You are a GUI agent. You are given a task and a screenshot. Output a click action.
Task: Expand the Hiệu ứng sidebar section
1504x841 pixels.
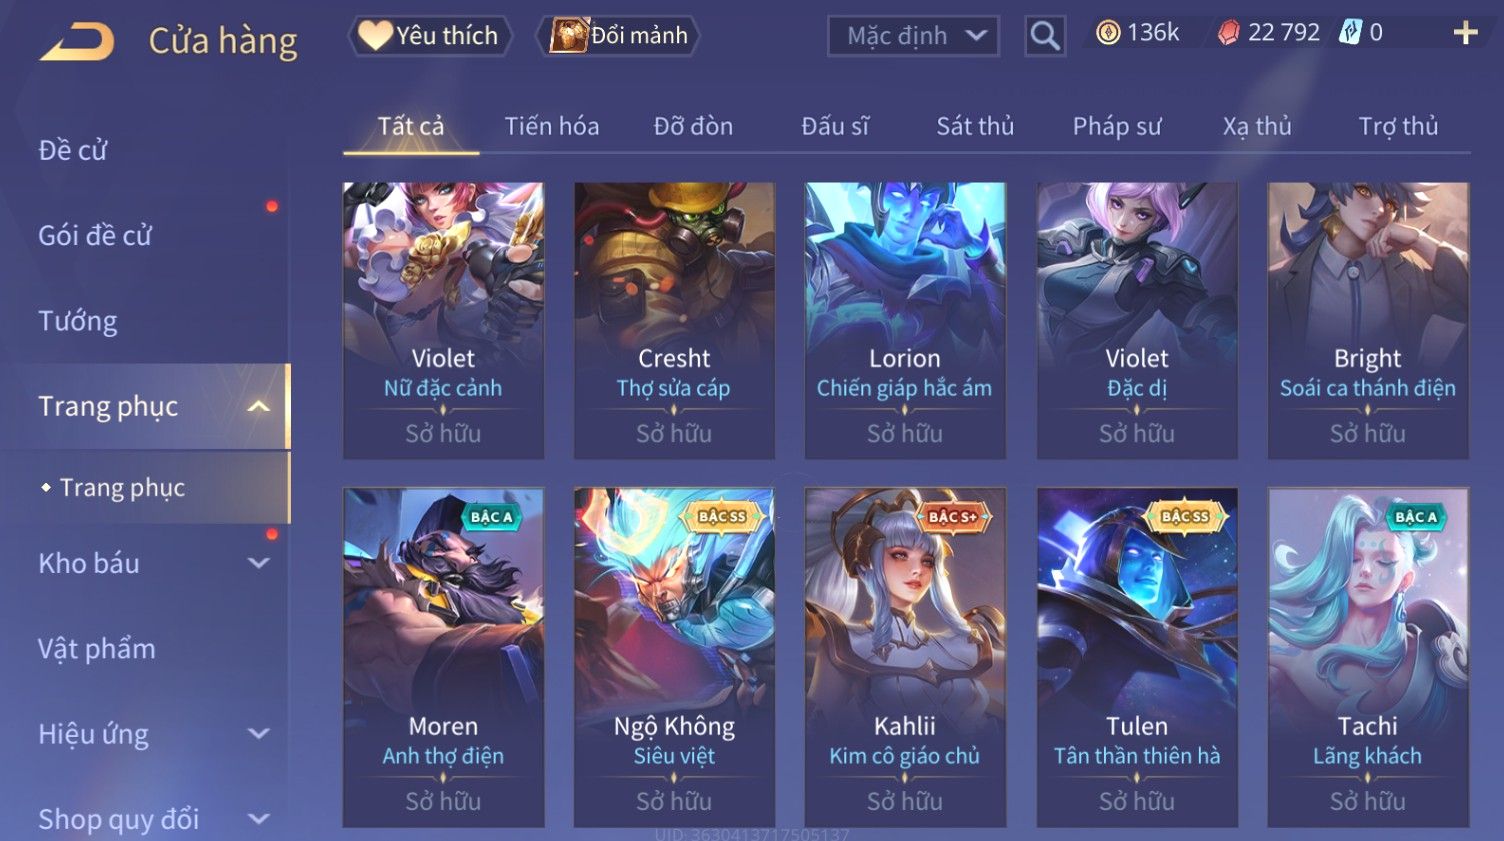[258, 734]
